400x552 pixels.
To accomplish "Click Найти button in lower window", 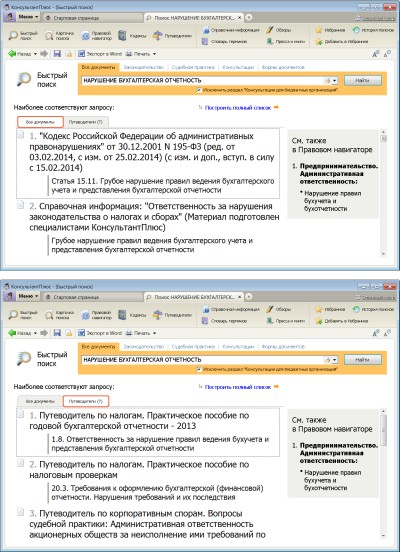I will (362, 360).
